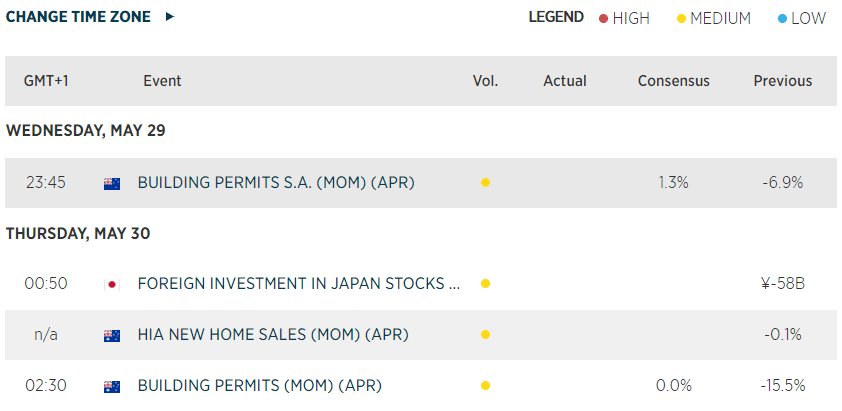Expand Building Permits (MoM) (APR) row details

[x=421, y=386]
